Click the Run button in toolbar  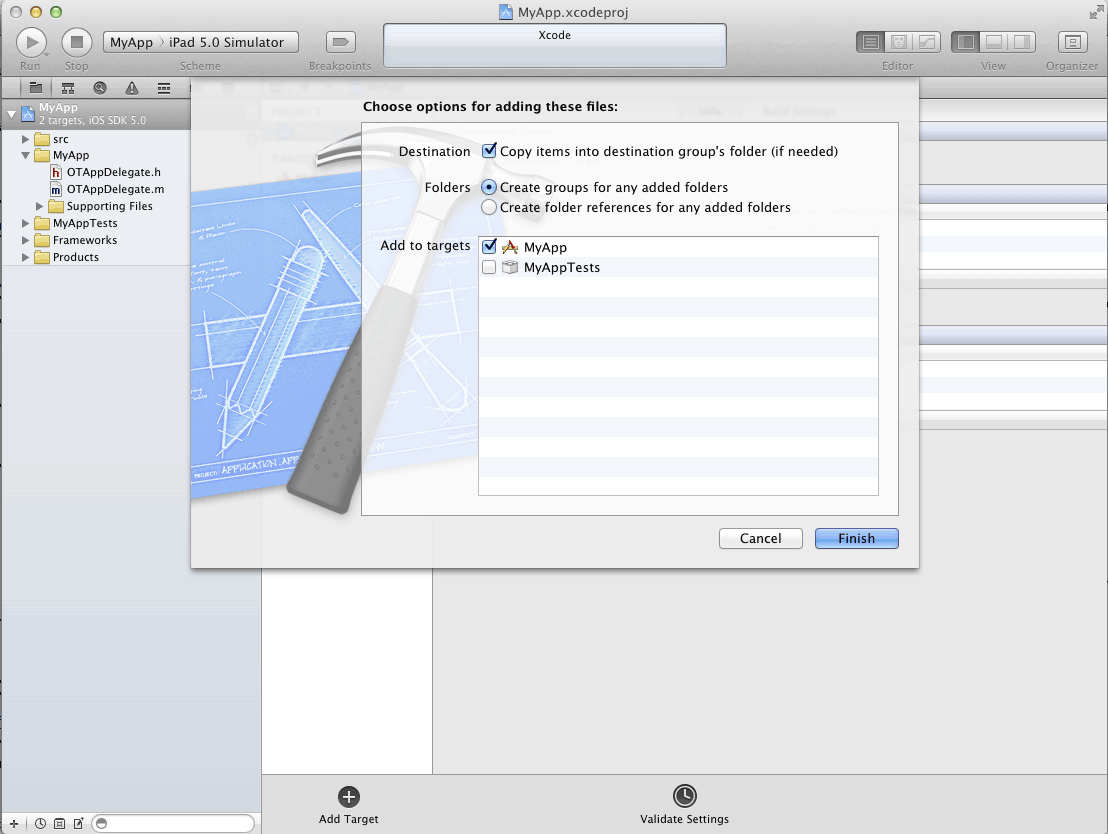[31, 42]
